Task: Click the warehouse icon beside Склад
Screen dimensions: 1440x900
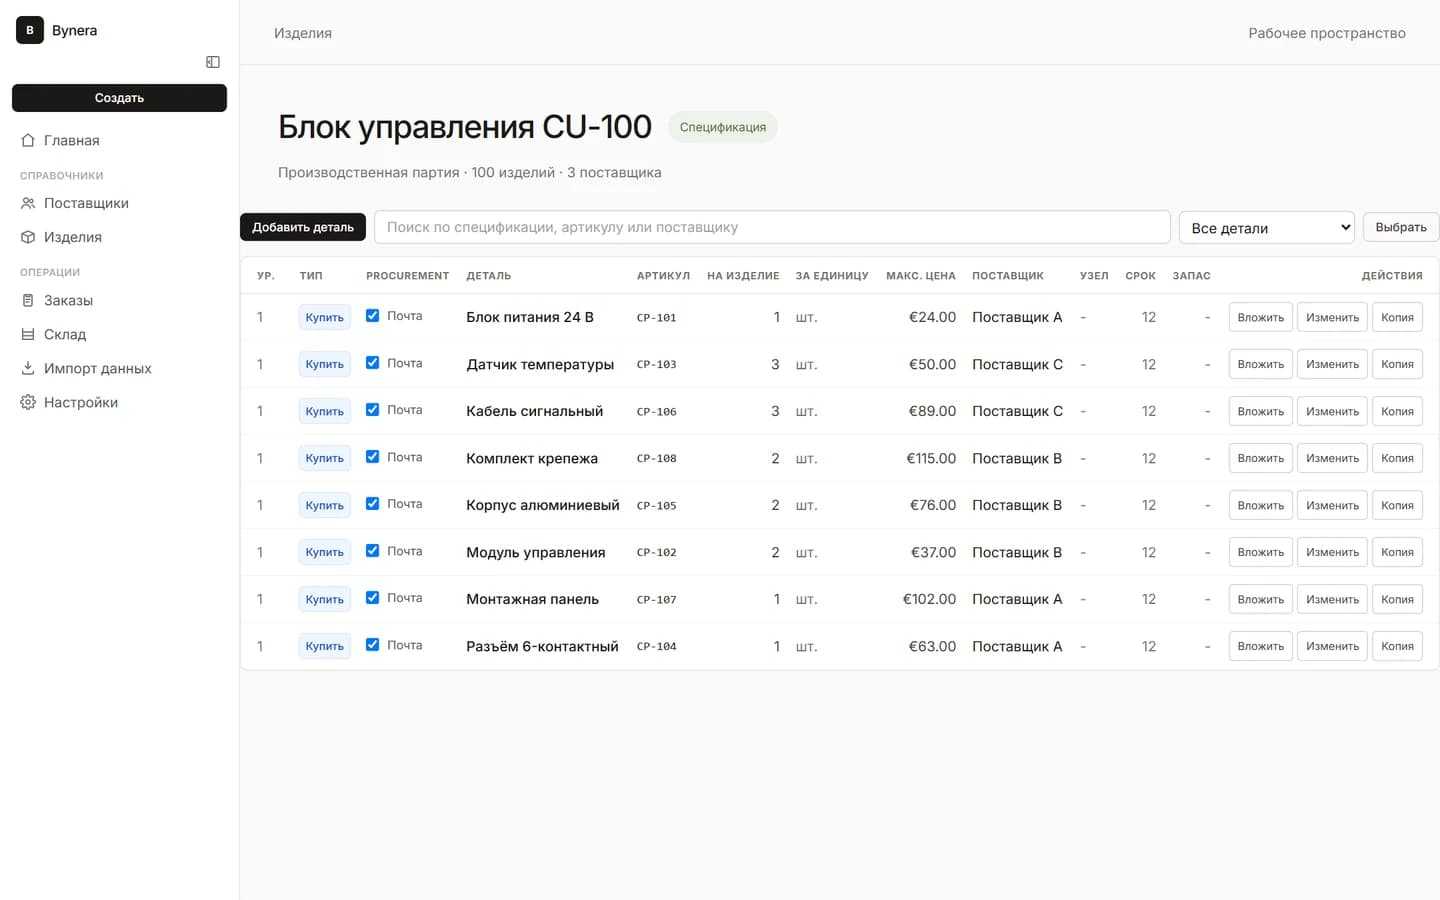Action: [x=28, y=334]
